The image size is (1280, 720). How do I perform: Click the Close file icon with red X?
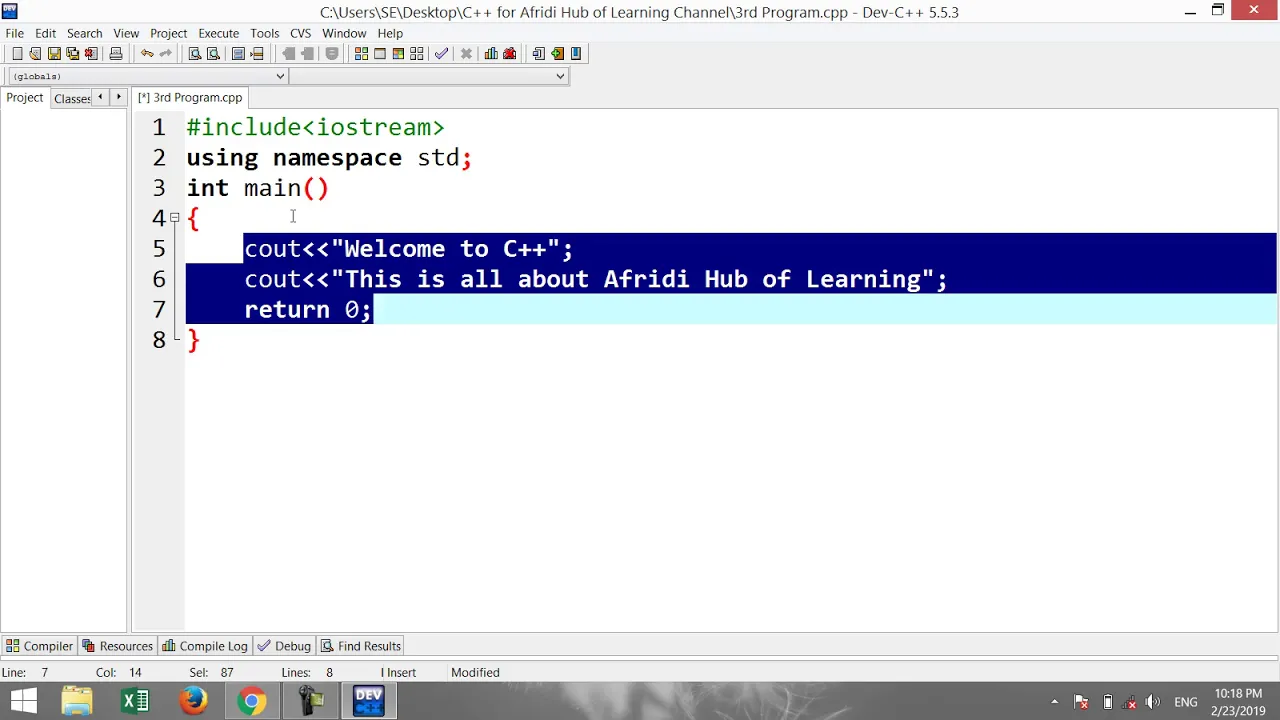click(90, 54)
